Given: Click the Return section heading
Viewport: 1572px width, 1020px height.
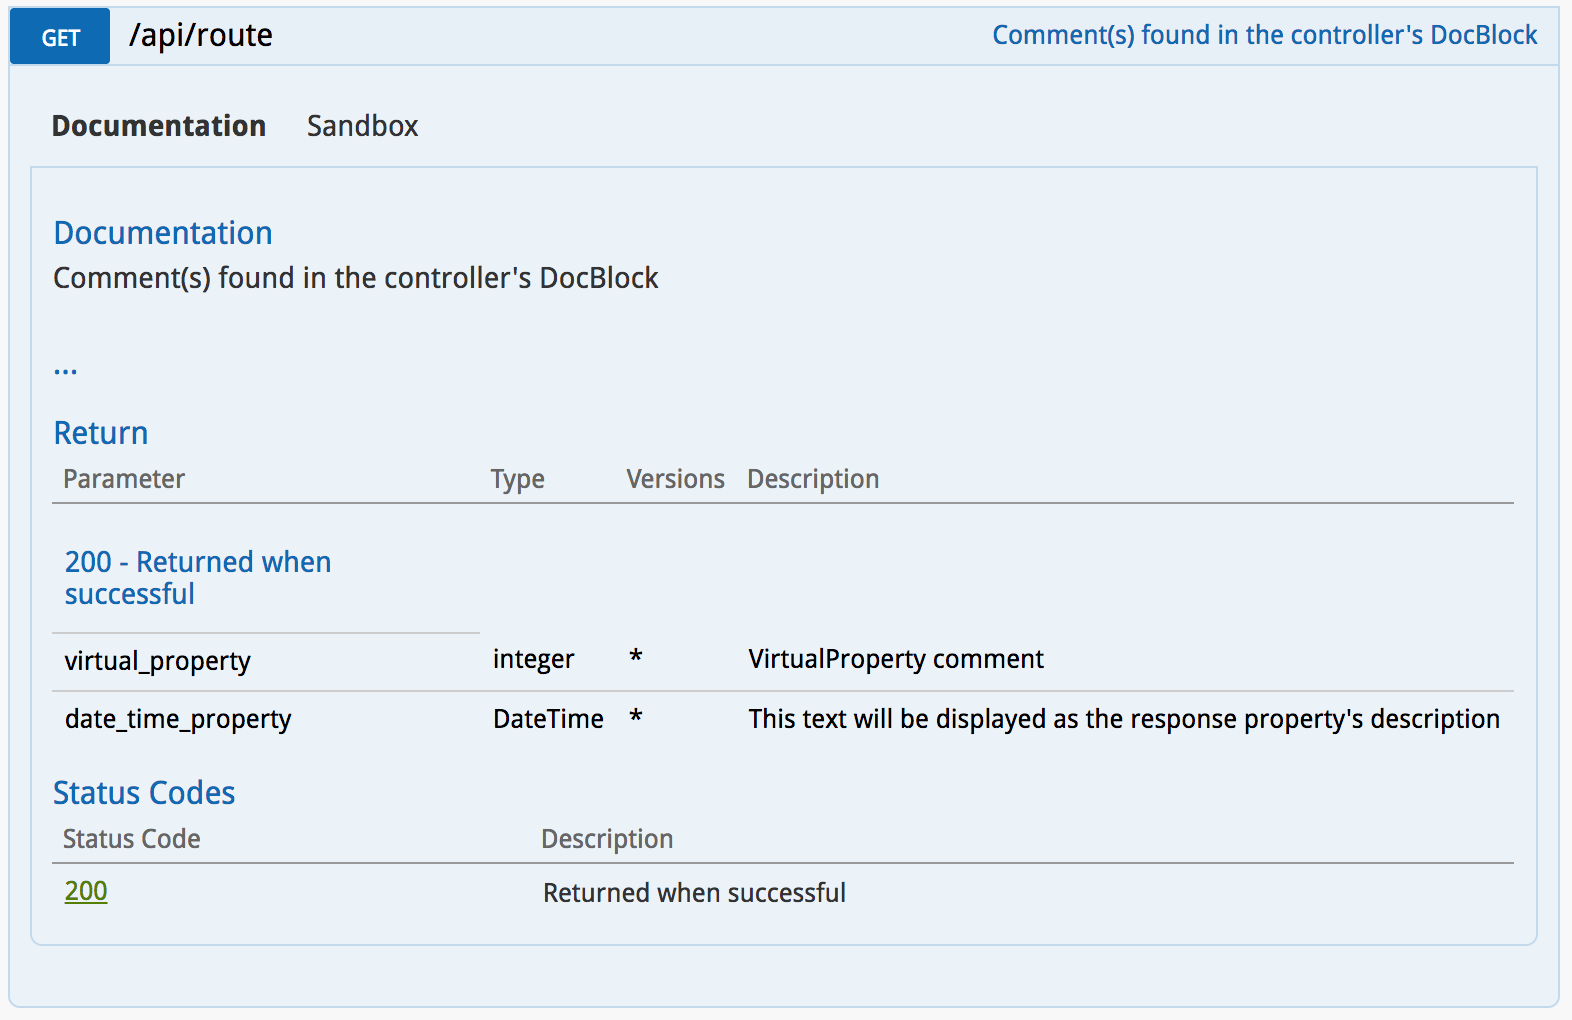Looking at the screenshot, I should point(101,433).
